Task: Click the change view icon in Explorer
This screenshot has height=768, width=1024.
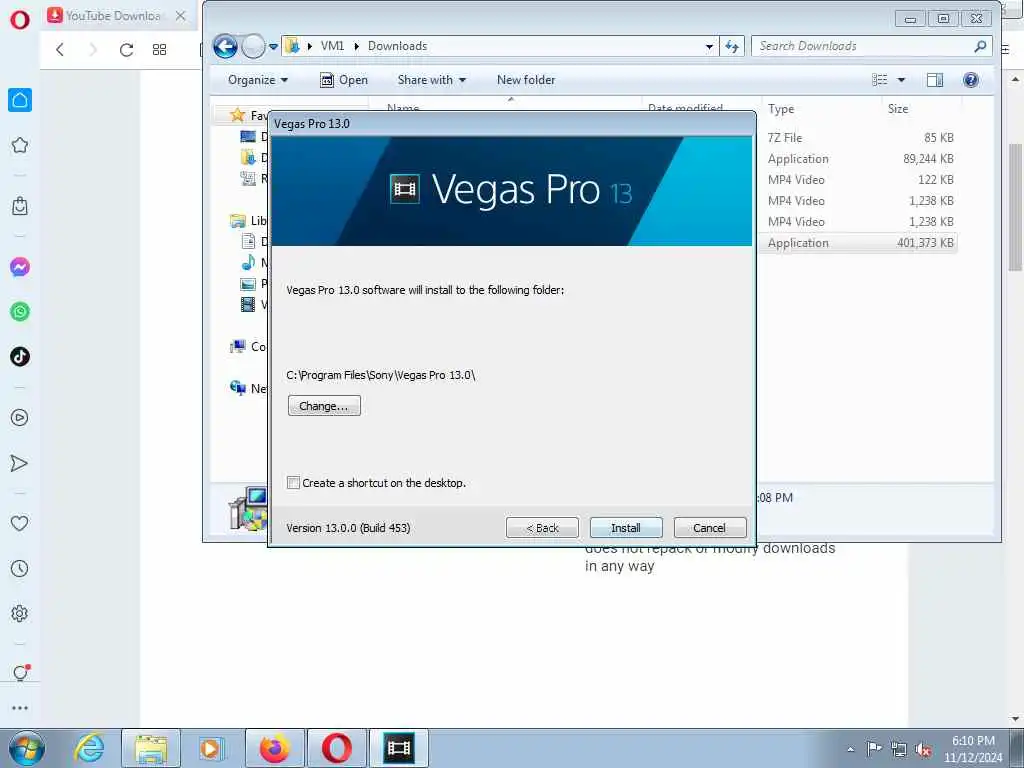Action: [880, 80]
